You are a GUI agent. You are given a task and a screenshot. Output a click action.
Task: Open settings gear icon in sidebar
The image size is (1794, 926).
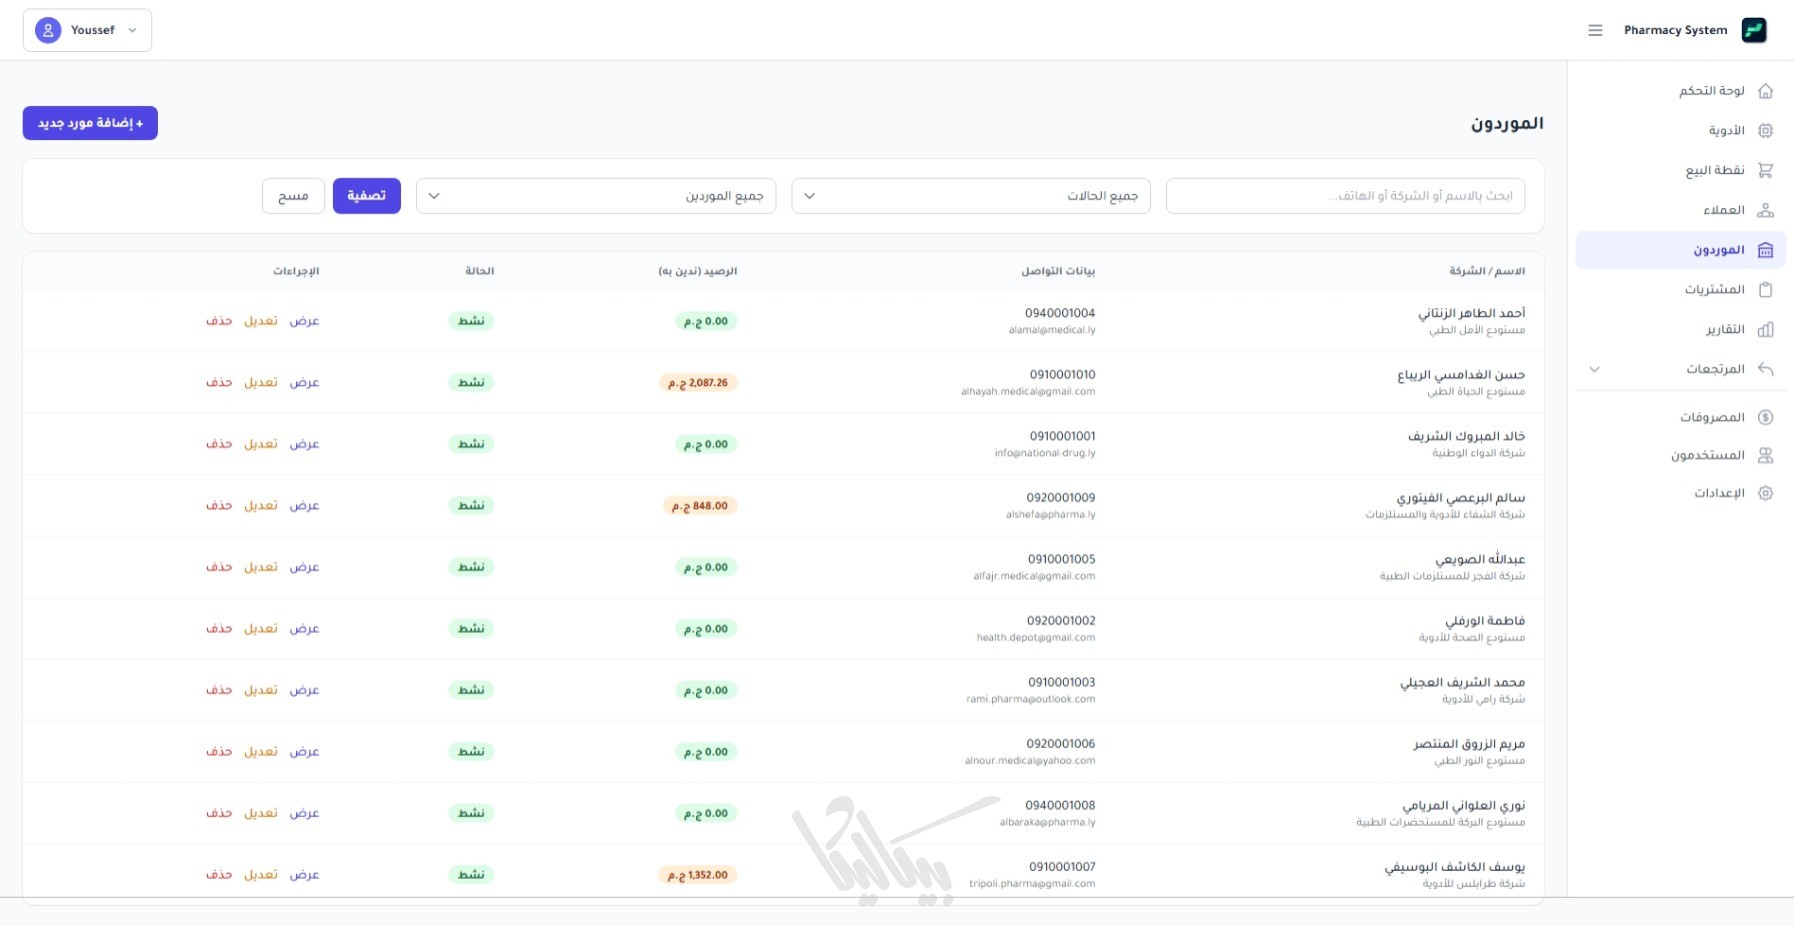coord(1765,493)
